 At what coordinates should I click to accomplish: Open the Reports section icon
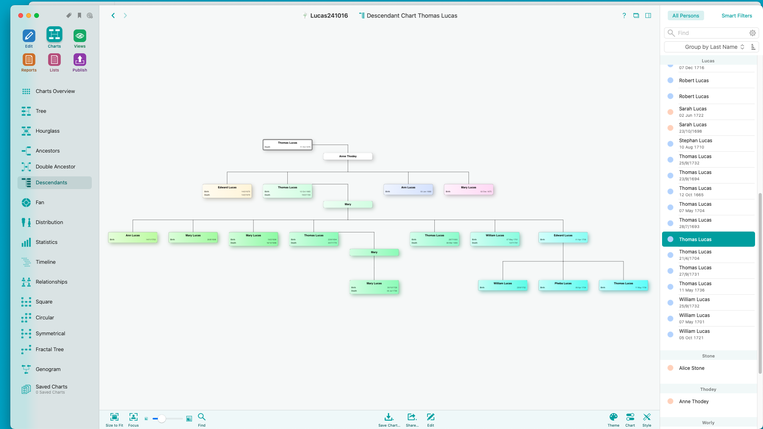point(29,60)
